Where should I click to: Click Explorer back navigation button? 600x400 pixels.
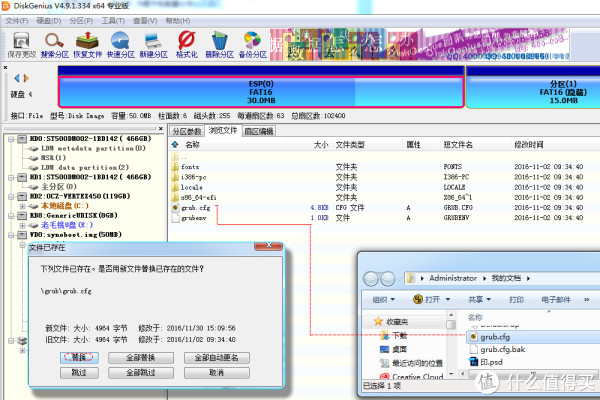tap(371, 279)
